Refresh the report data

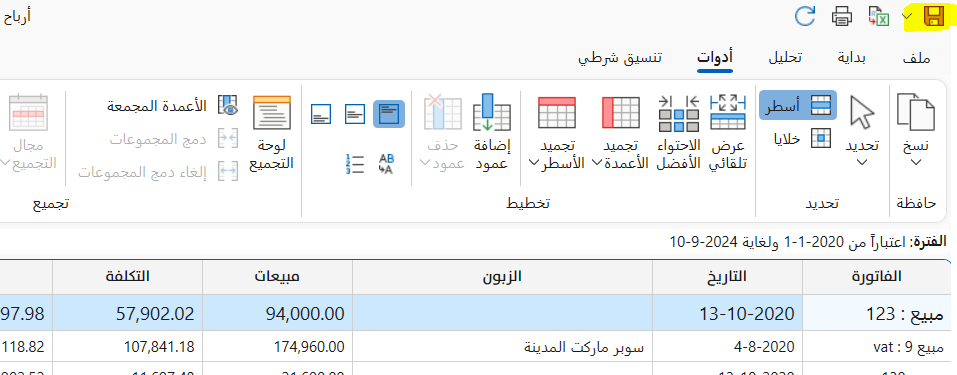pos(805,16)
